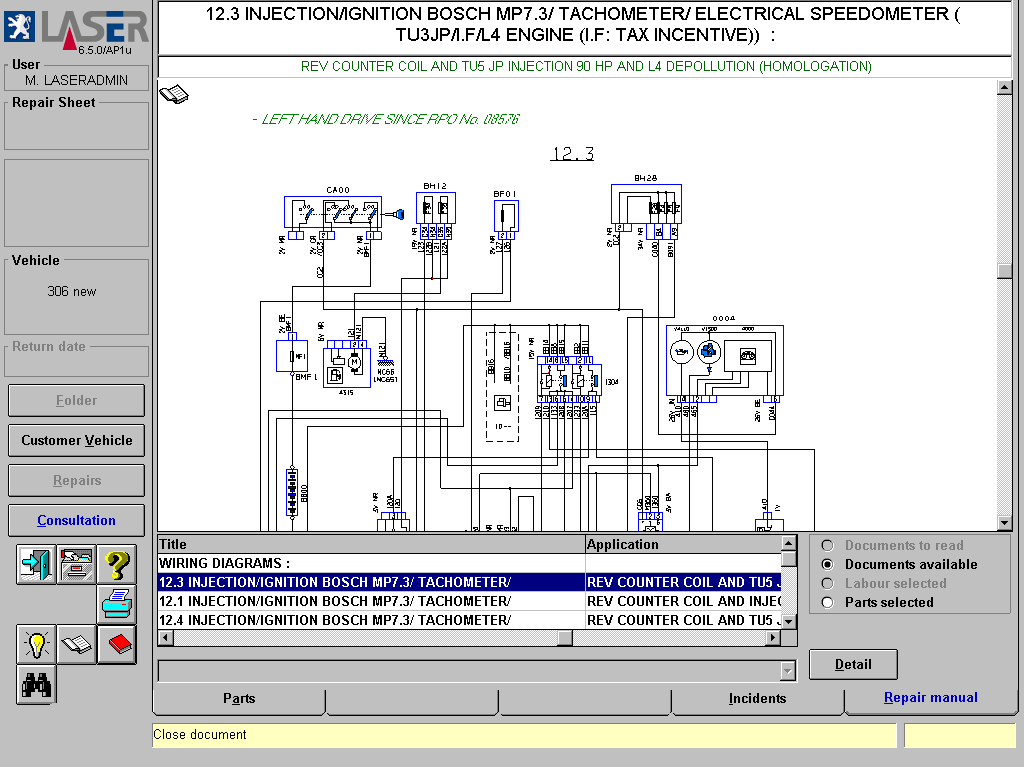
Task: Click the diagram scrollbar down arrow
Action: pyautogui.click(x=1004, y=522)
